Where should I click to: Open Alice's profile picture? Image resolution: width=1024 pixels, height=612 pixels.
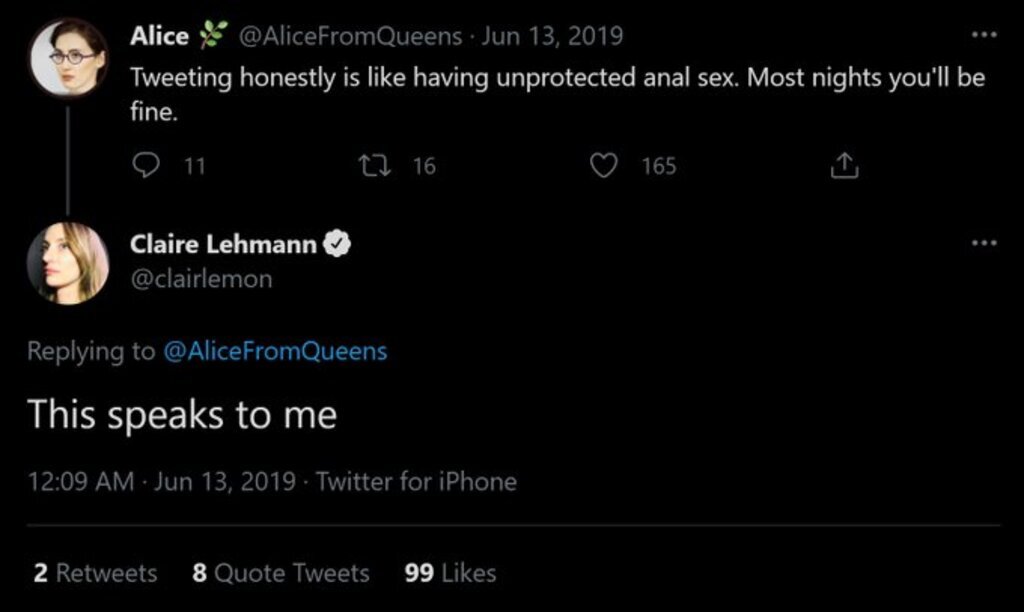68,57
